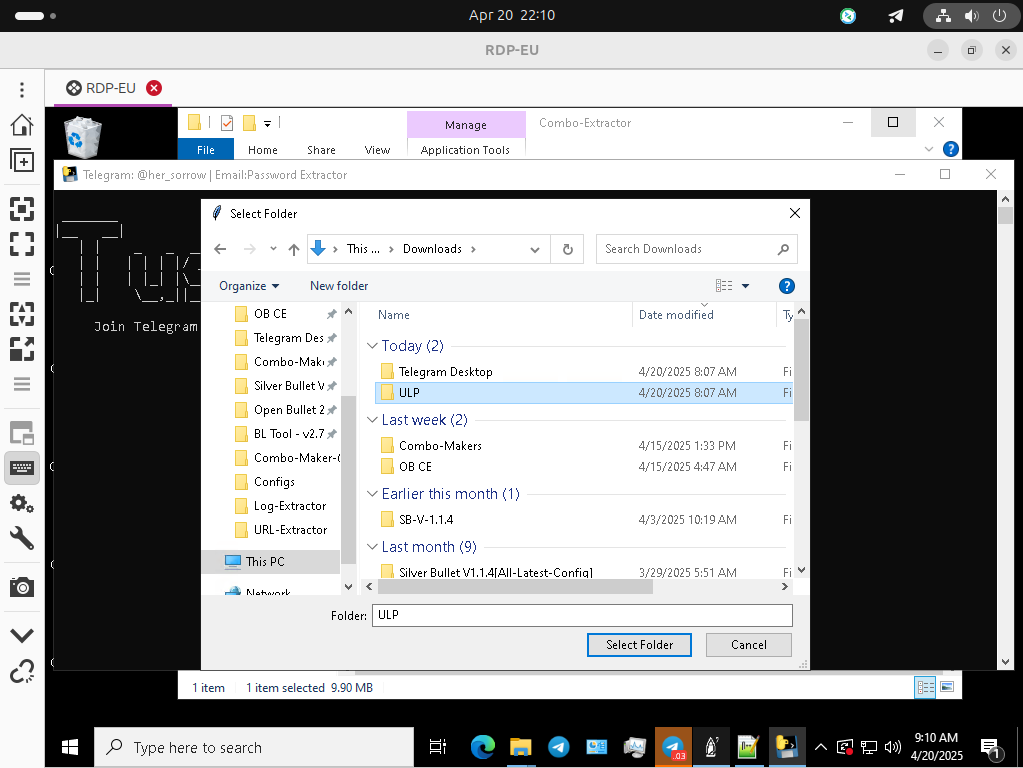Open Telegram from the Windows taskbar
Viewport: 1023px width, 768px height.
[x=559, y=747]
